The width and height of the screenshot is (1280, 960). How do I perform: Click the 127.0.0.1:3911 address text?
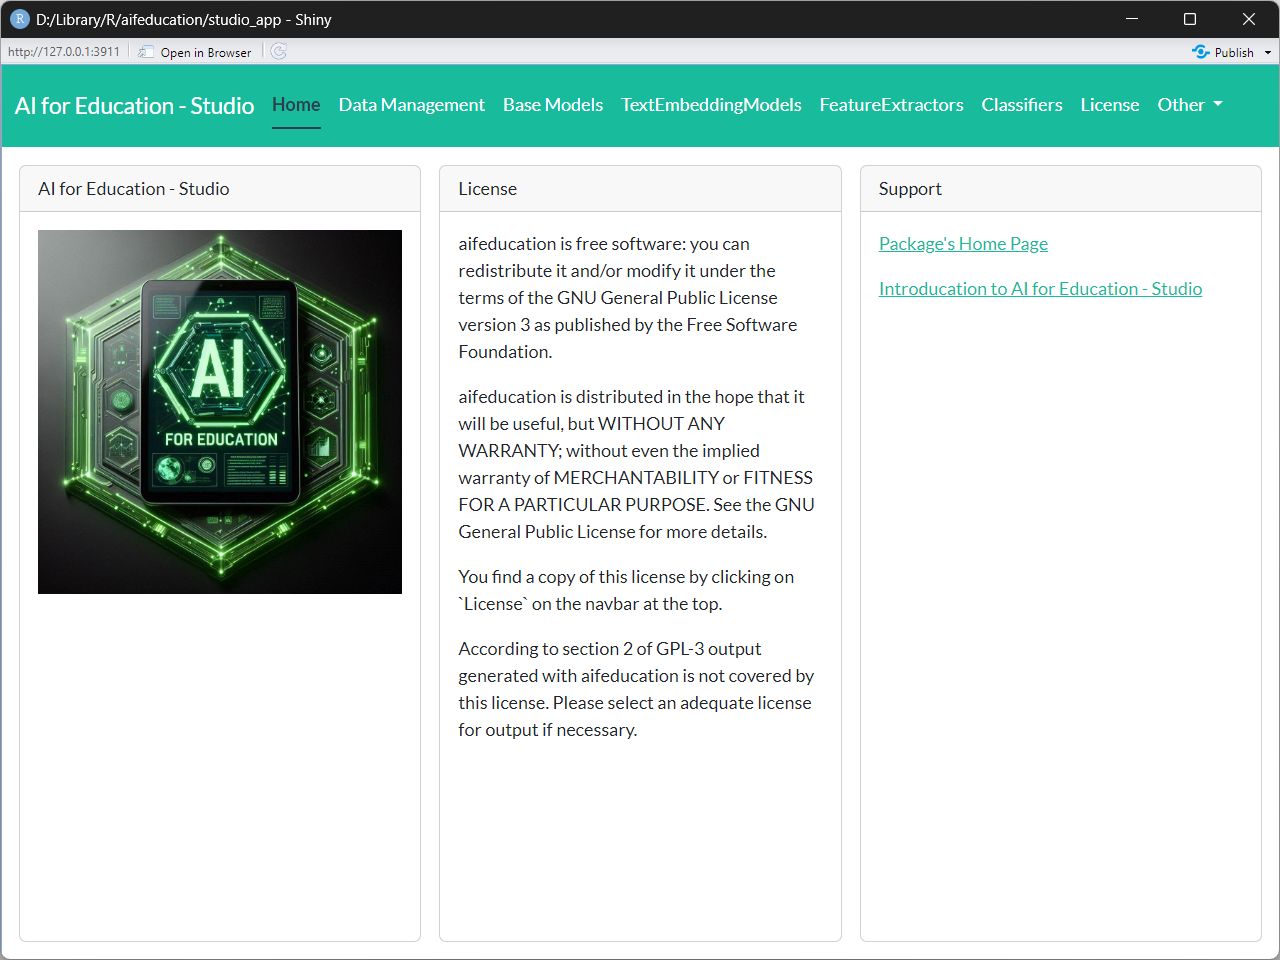click(64, 52)
